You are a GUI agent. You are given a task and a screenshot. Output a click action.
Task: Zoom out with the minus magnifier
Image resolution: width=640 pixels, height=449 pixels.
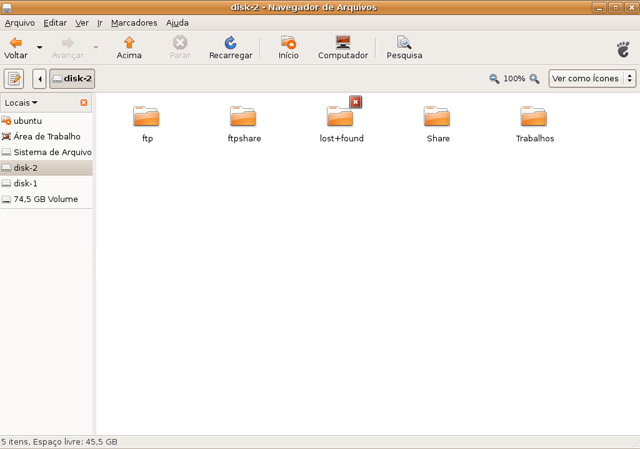click(x=494, y=78)
